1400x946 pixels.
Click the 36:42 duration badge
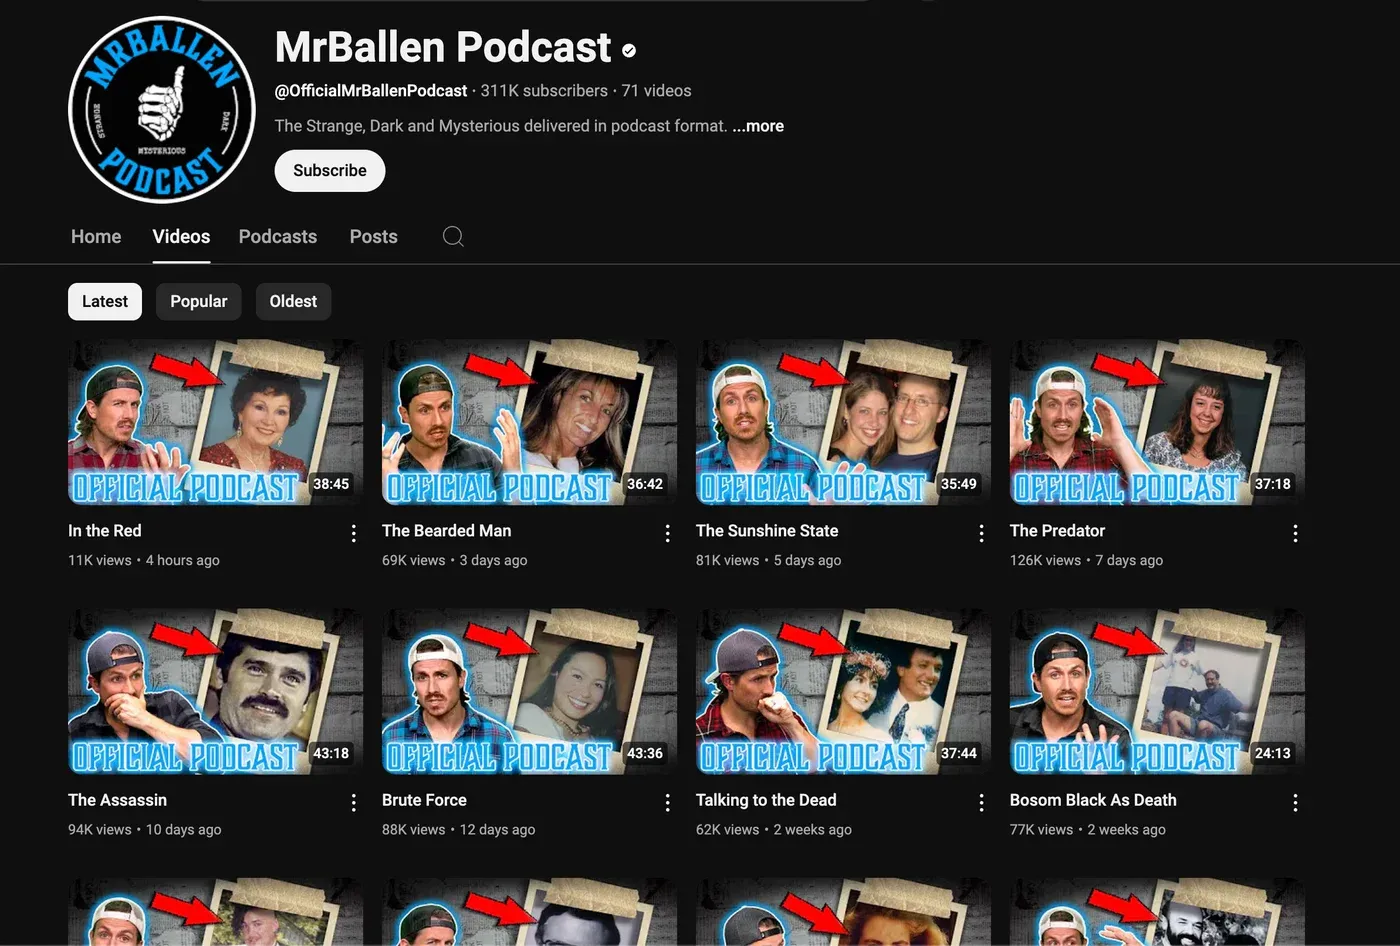tap(645, 484)
